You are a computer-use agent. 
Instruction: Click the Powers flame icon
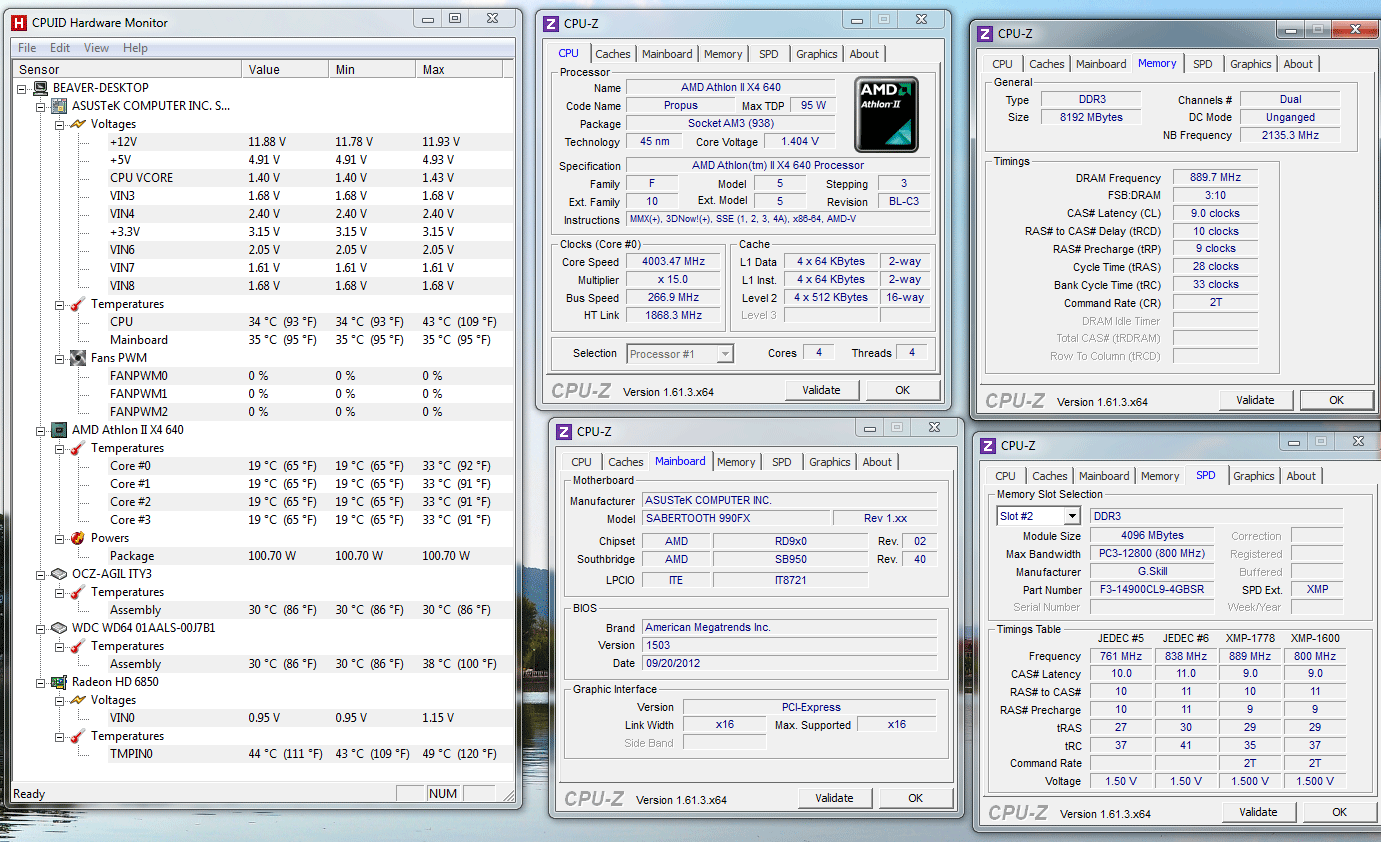(x=78, y=538)
